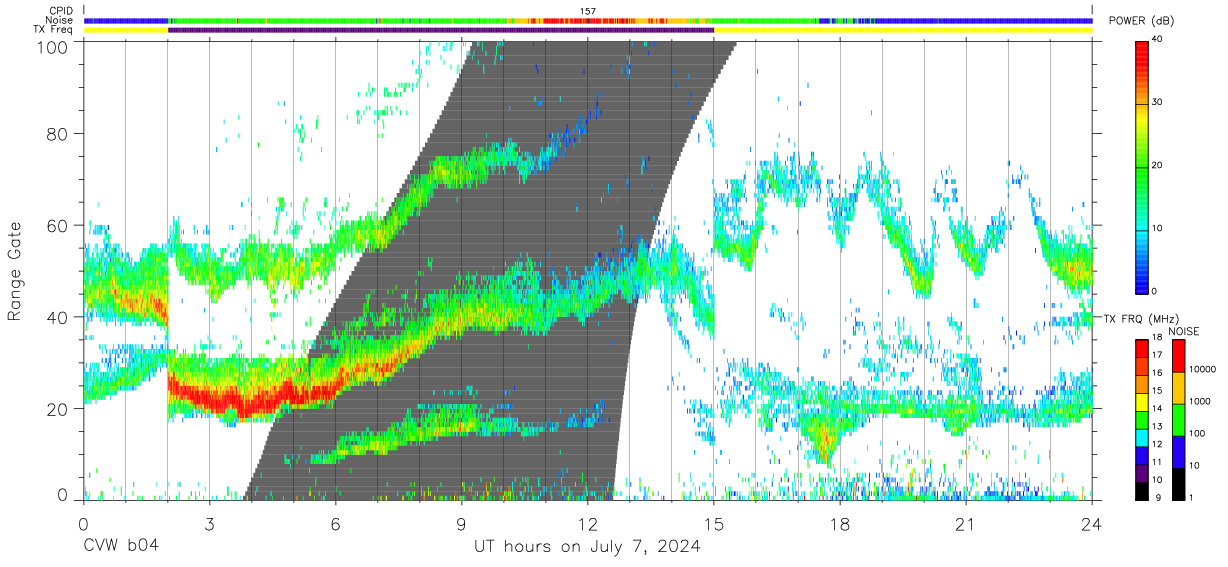The image size is (1228, 567).
Task: Click the x-axis tick label '18'
Action: [839, 524]
